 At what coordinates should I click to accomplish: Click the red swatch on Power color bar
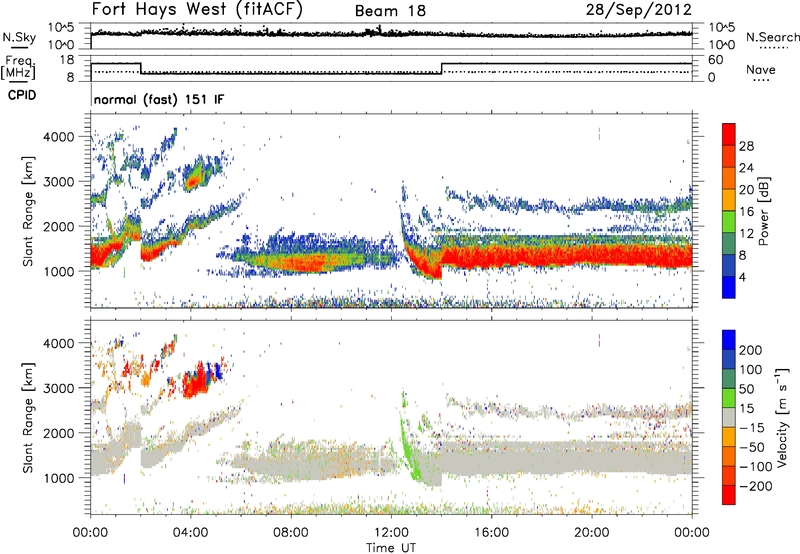pos(729,134)
